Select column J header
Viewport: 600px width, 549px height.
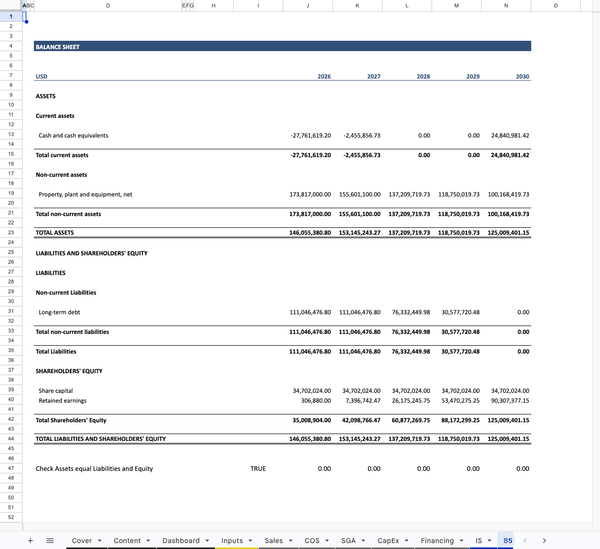pyautogui.click(x=307, y=6)
